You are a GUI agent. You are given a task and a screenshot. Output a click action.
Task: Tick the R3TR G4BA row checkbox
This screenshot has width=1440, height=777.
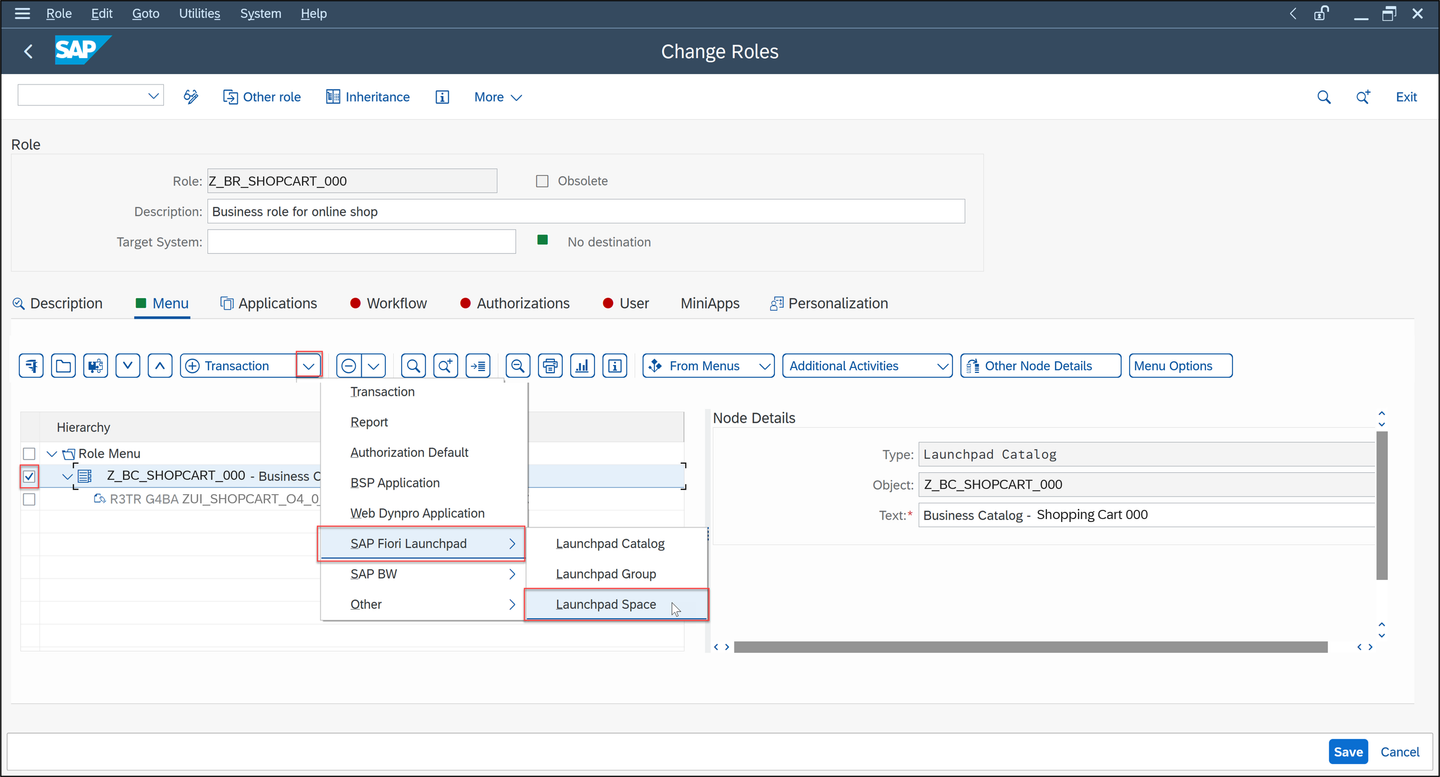point(29,499)
